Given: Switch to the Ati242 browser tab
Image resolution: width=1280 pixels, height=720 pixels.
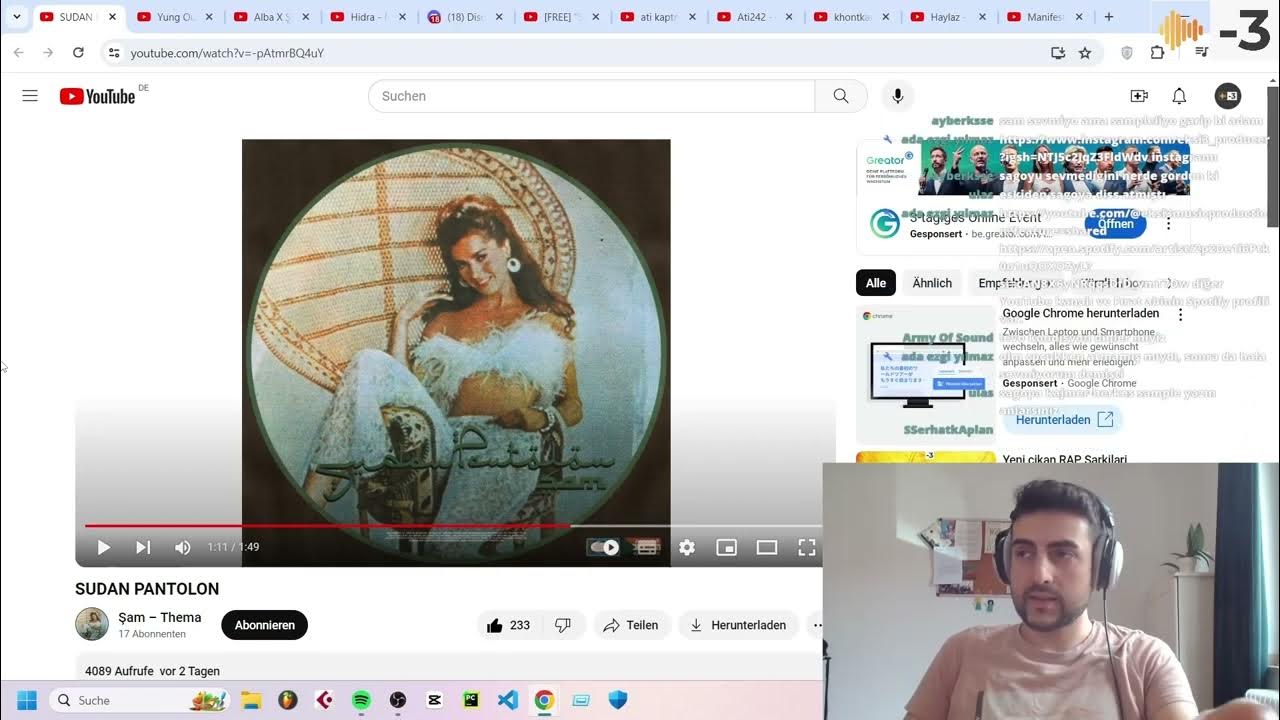Looking at the screenshot, I should [x=756, y=17].
